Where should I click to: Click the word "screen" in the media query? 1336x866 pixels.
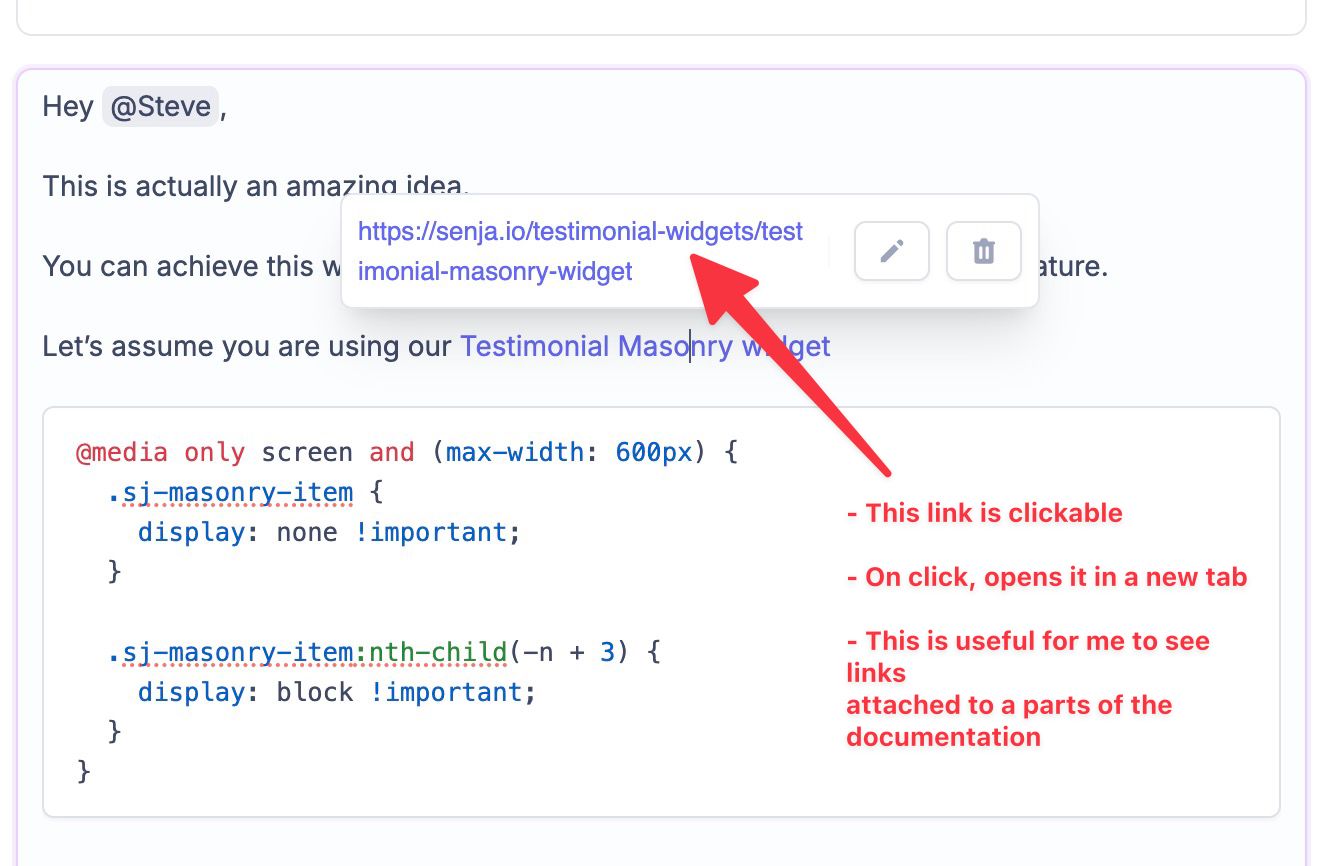click(307, 452)
